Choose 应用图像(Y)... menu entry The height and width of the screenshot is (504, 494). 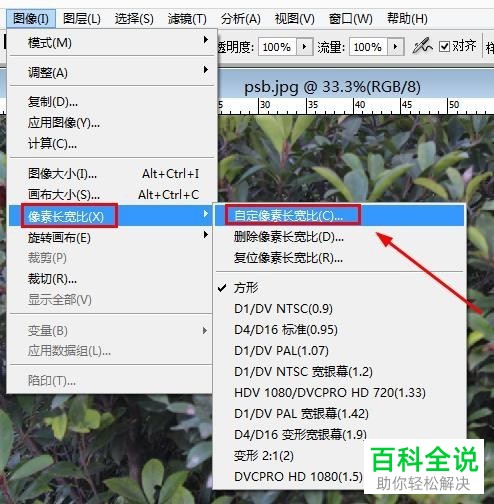click(112, 123)
